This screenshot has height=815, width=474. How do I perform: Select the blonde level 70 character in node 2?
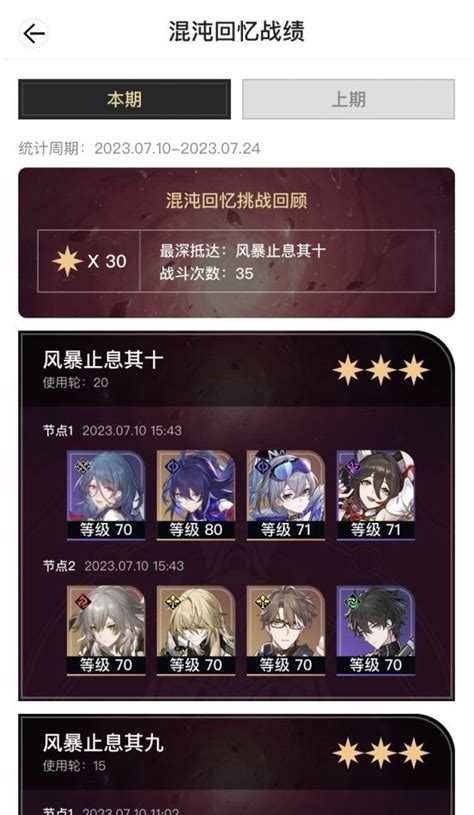pyautogui.click(x=196, y=630)
